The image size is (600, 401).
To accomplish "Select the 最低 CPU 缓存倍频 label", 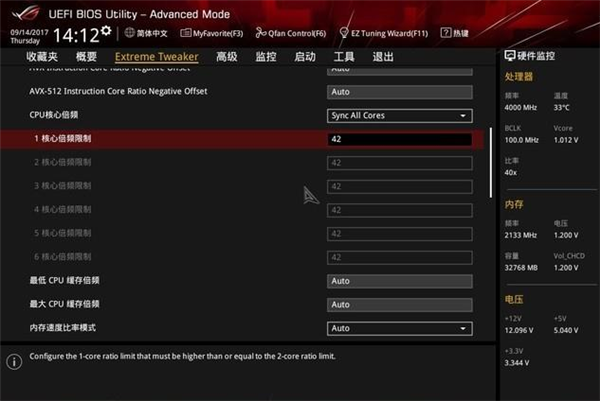I will point(64,280).
